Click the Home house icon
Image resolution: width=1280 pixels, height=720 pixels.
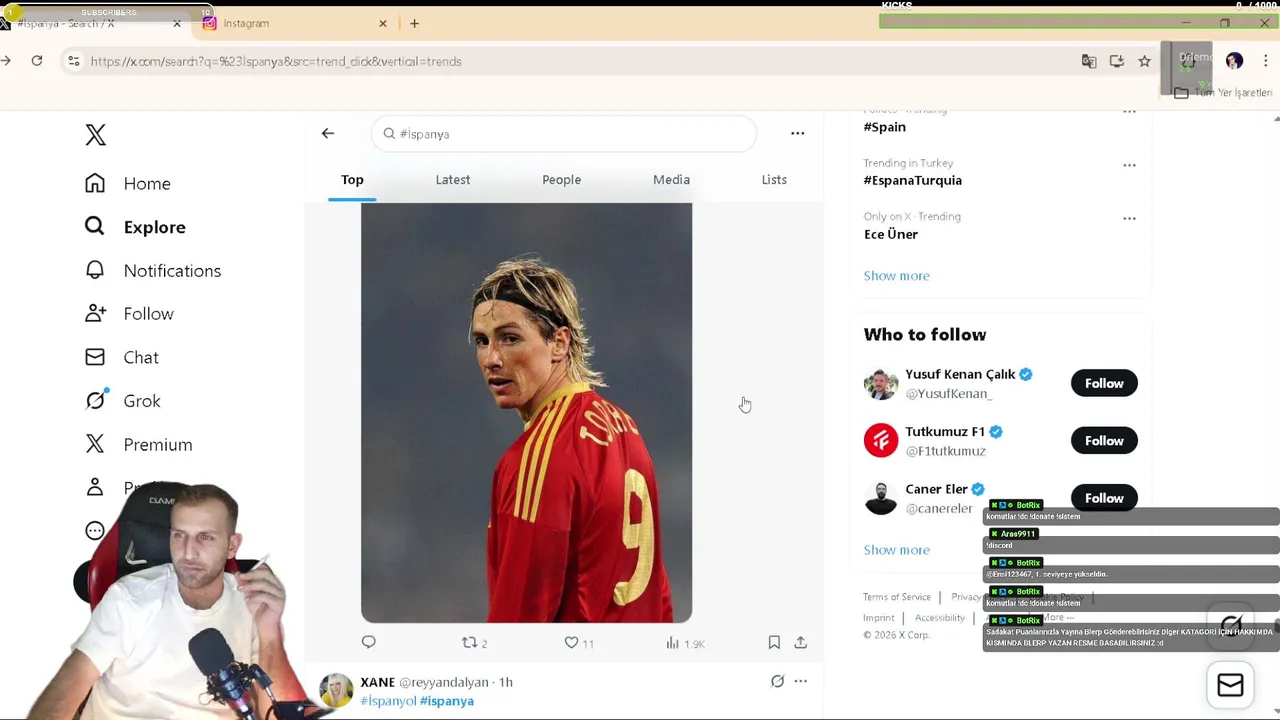pyautogui.click(x=95, y=183)
